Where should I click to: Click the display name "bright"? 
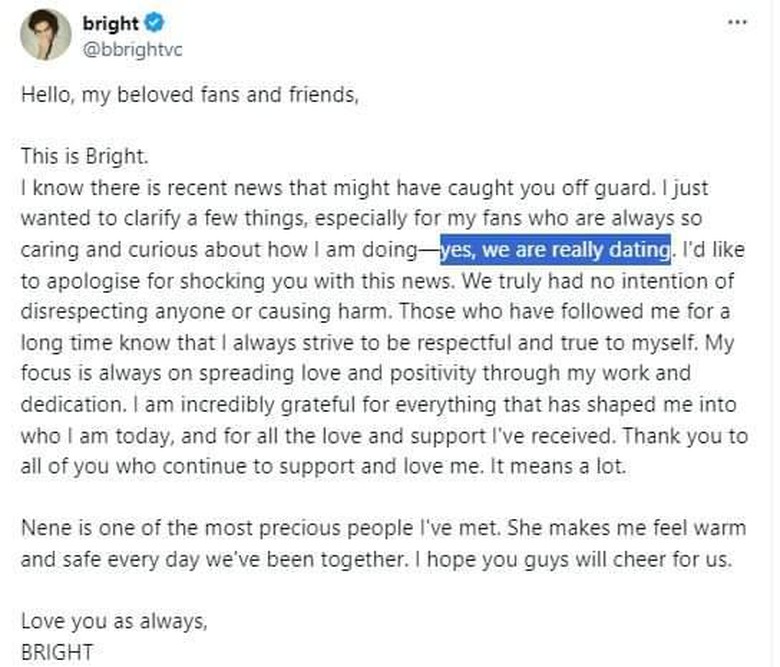point(112,23)
